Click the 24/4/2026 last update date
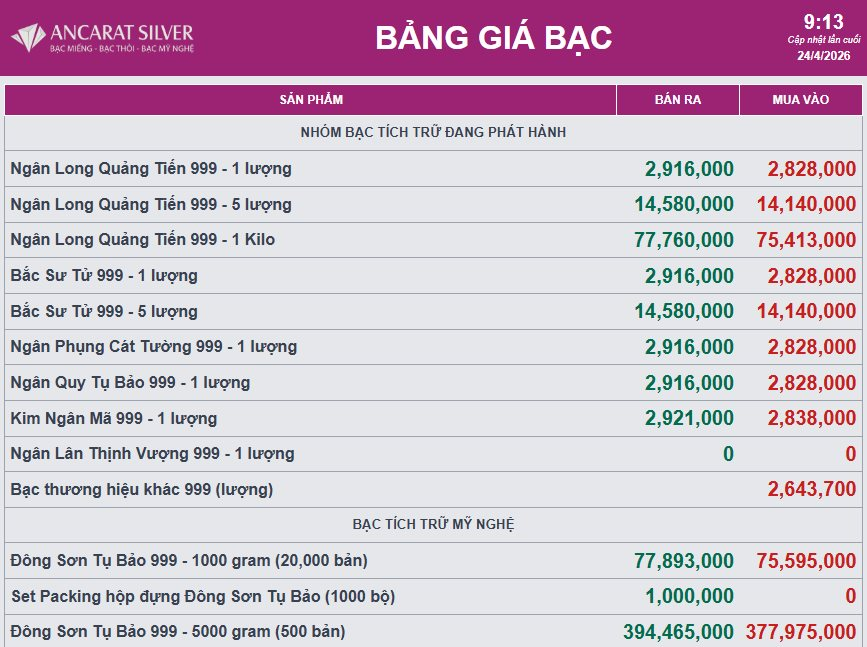The height and width of the screenshot is (647, 867). pyautogui.click(x=823, y=56)
